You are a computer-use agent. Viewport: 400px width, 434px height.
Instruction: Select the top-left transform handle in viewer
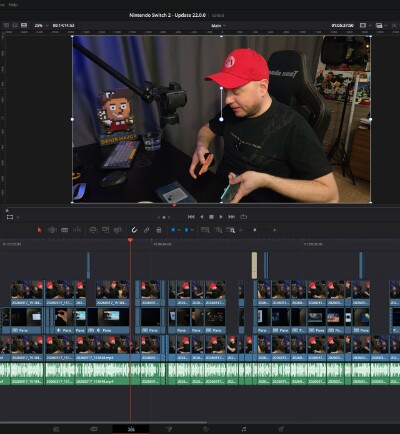[x=73, y=36]
